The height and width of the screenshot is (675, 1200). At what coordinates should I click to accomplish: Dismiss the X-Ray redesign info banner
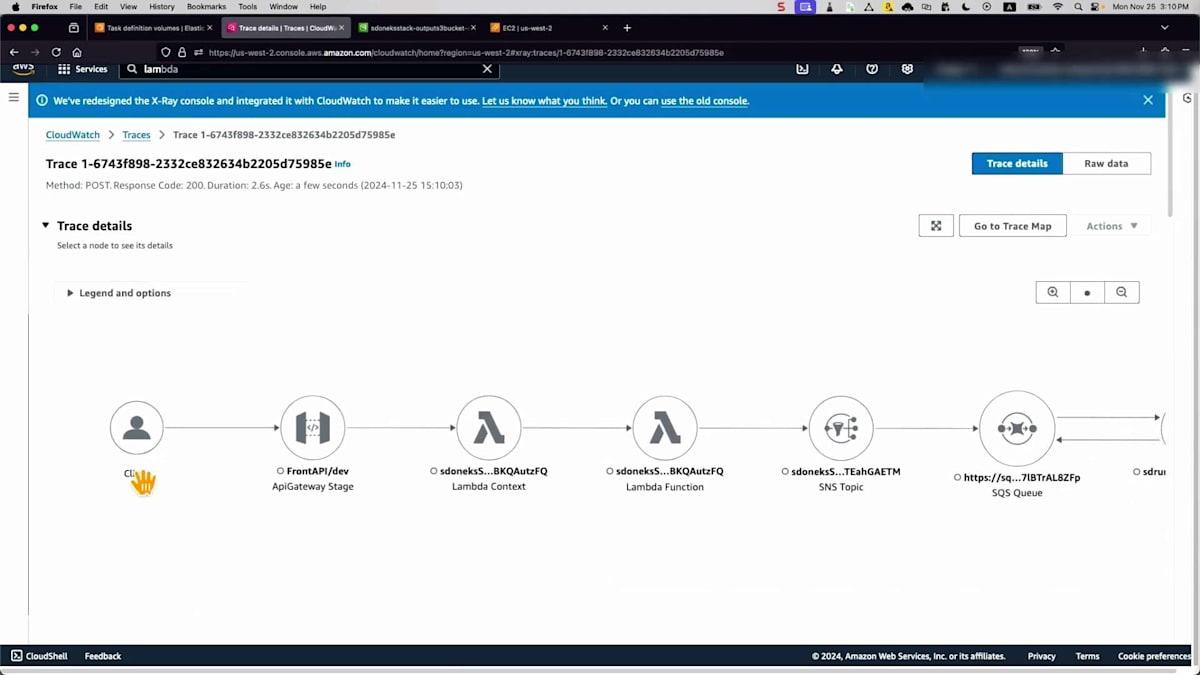coord(1148,100)
